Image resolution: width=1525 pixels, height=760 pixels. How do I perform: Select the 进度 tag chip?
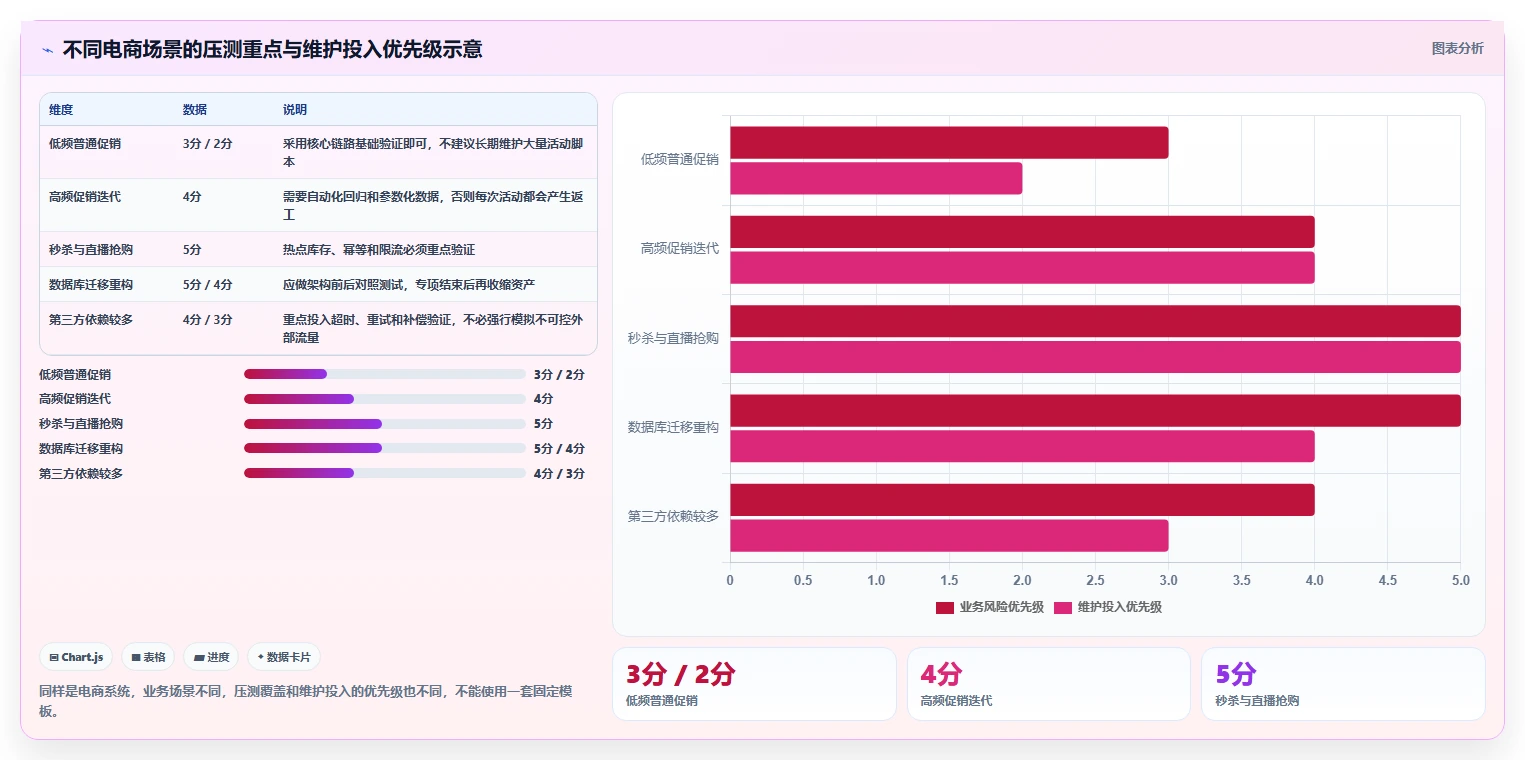point(211,657)
